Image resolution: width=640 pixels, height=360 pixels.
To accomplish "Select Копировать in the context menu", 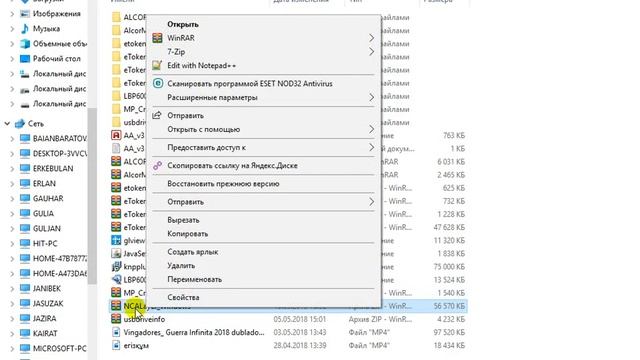I will [x=263, y=234].
